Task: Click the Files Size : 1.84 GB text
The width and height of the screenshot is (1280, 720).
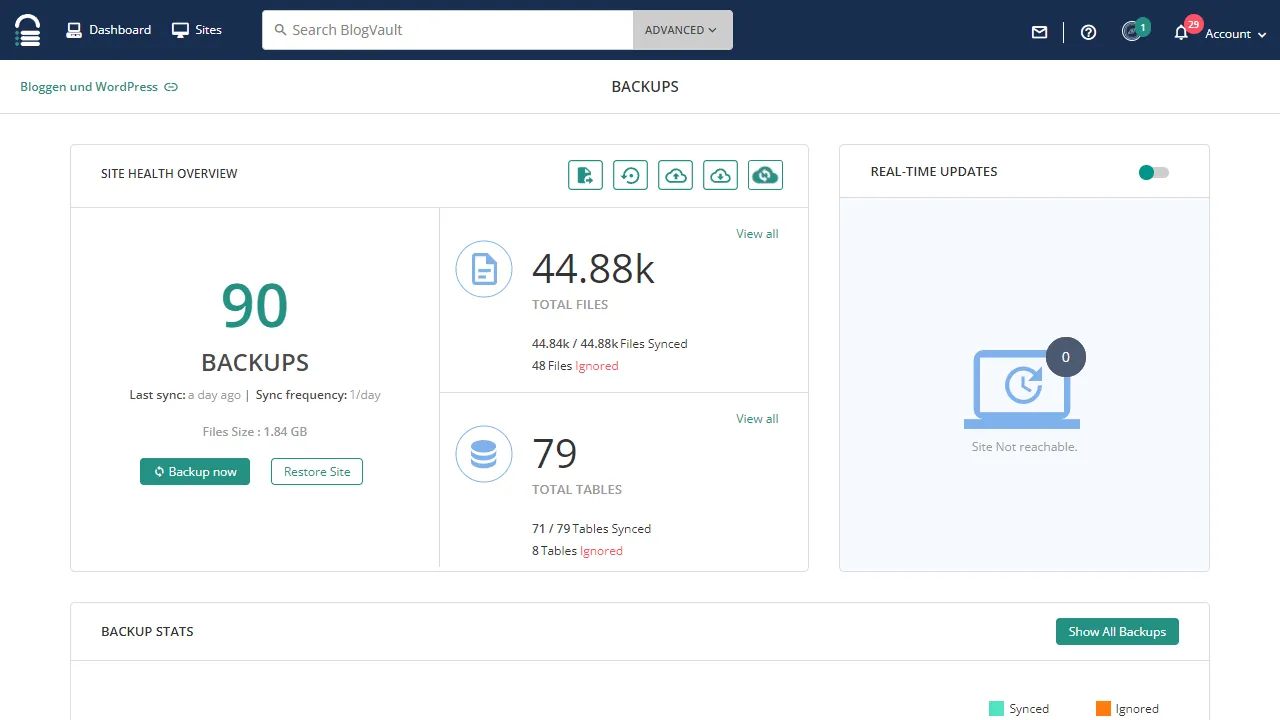Action: (x=255, y=432)
